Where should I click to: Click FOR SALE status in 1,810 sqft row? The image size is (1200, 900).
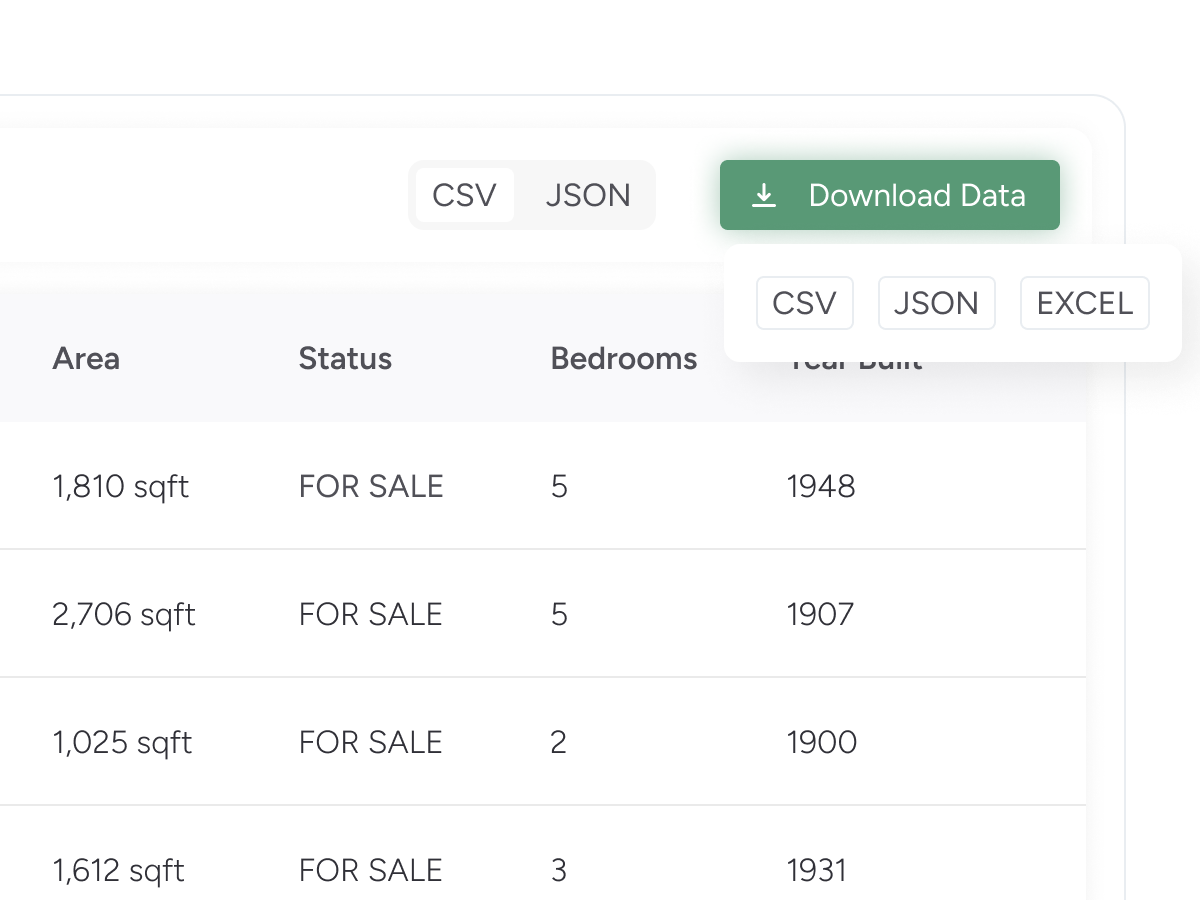370,487
